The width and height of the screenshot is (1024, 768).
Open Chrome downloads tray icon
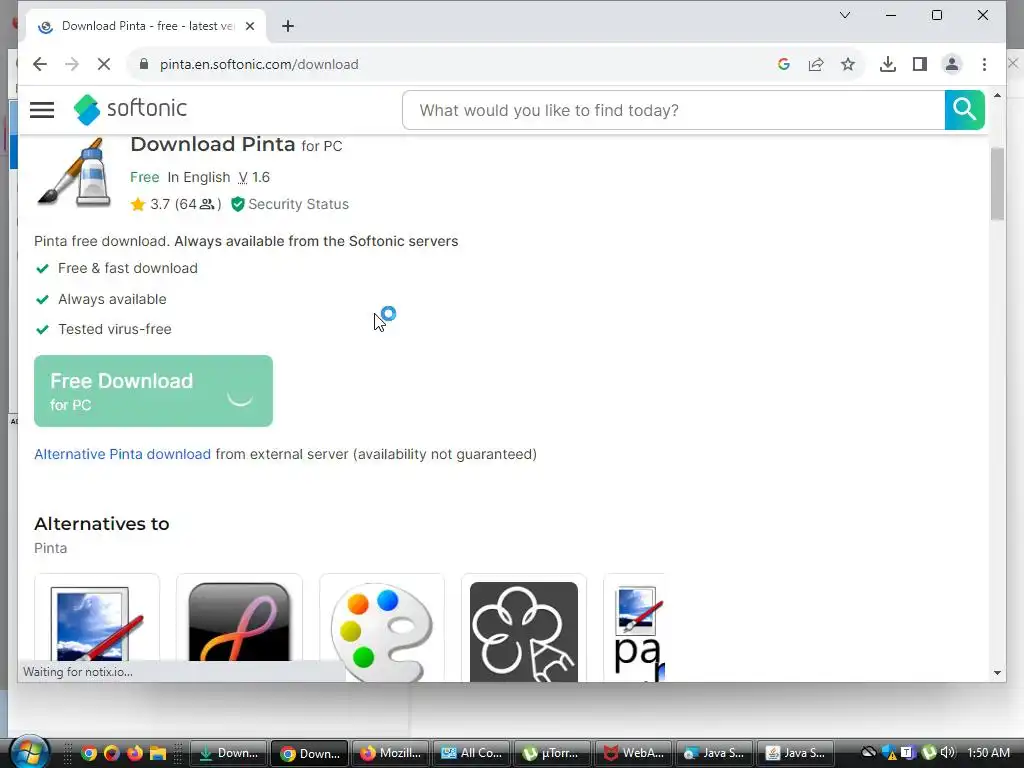point(888,64)
